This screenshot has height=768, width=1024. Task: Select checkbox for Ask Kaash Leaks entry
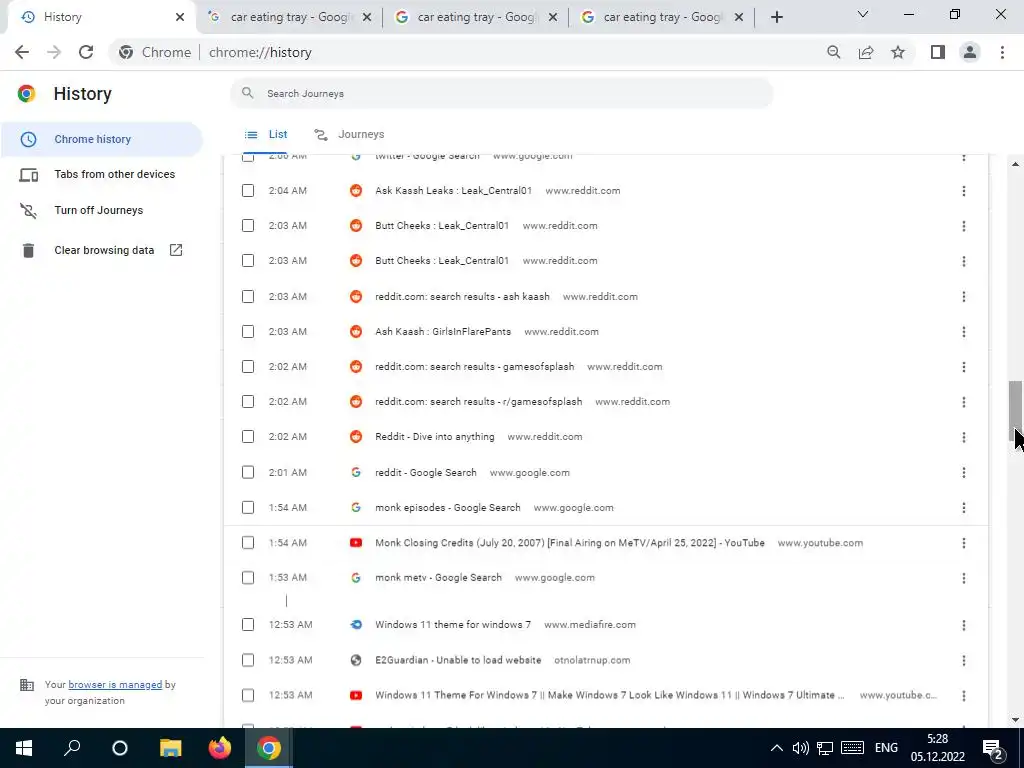coord(248,191)
